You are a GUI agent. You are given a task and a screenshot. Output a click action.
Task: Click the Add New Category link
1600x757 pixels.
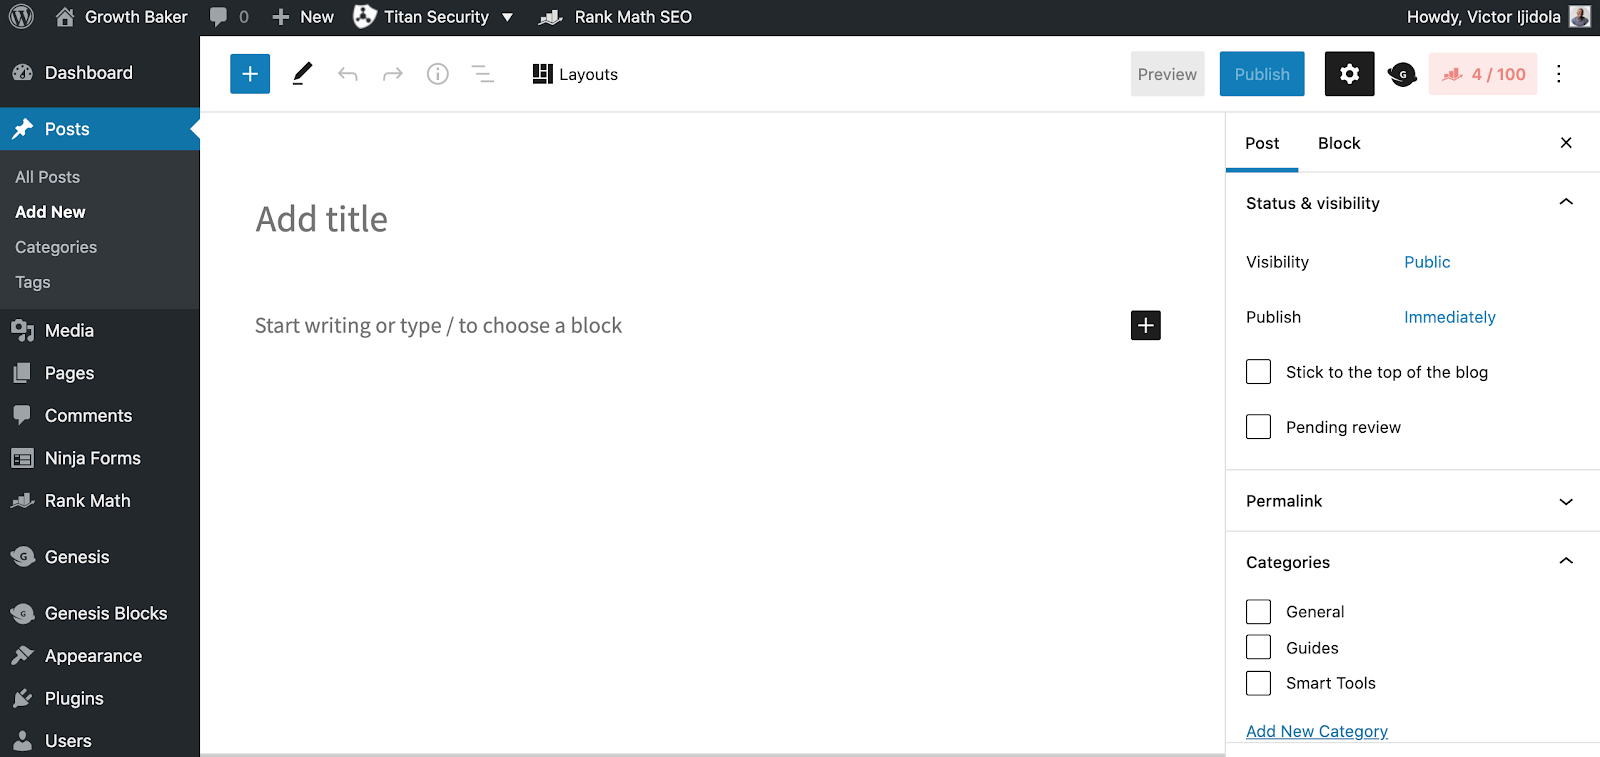click(x=1317, y=731)
